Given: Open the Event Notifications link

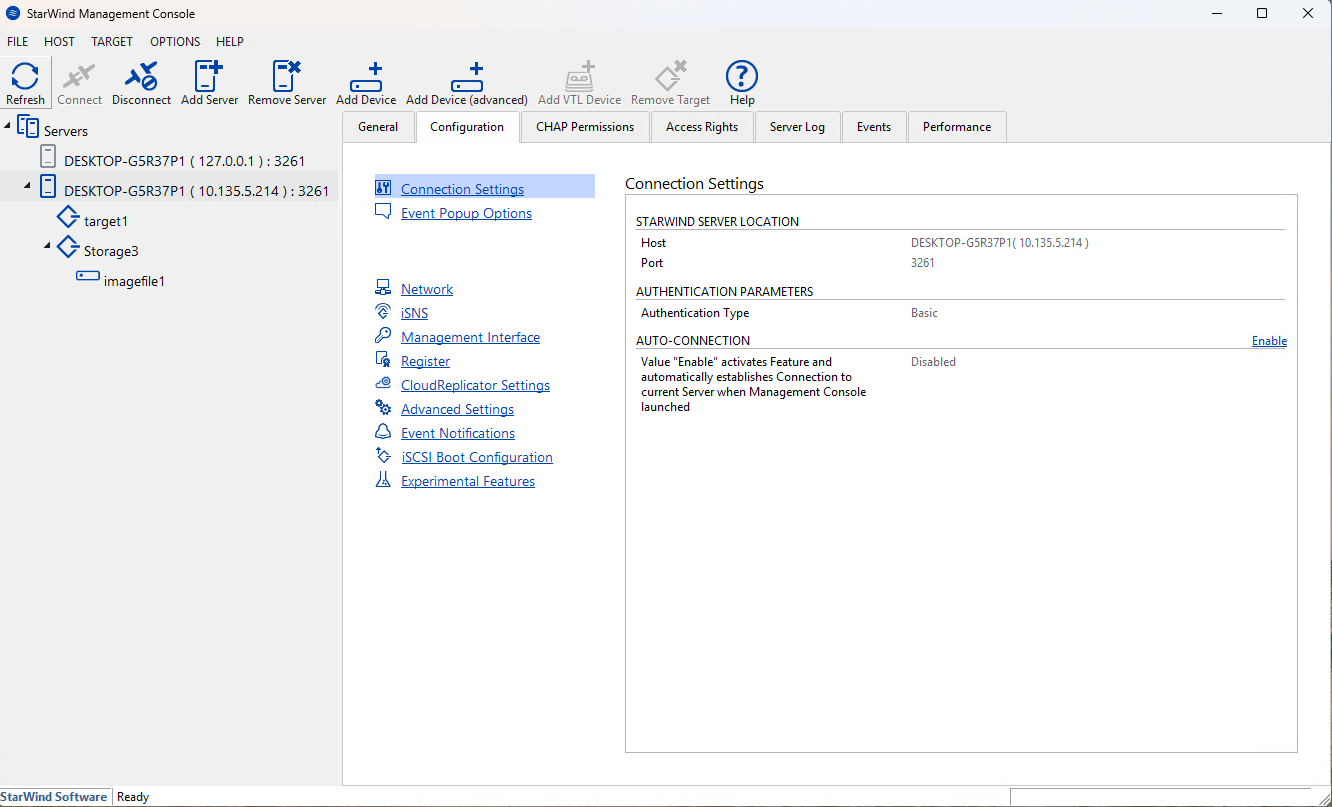Looking at the screenshot, I should (458, 433).
